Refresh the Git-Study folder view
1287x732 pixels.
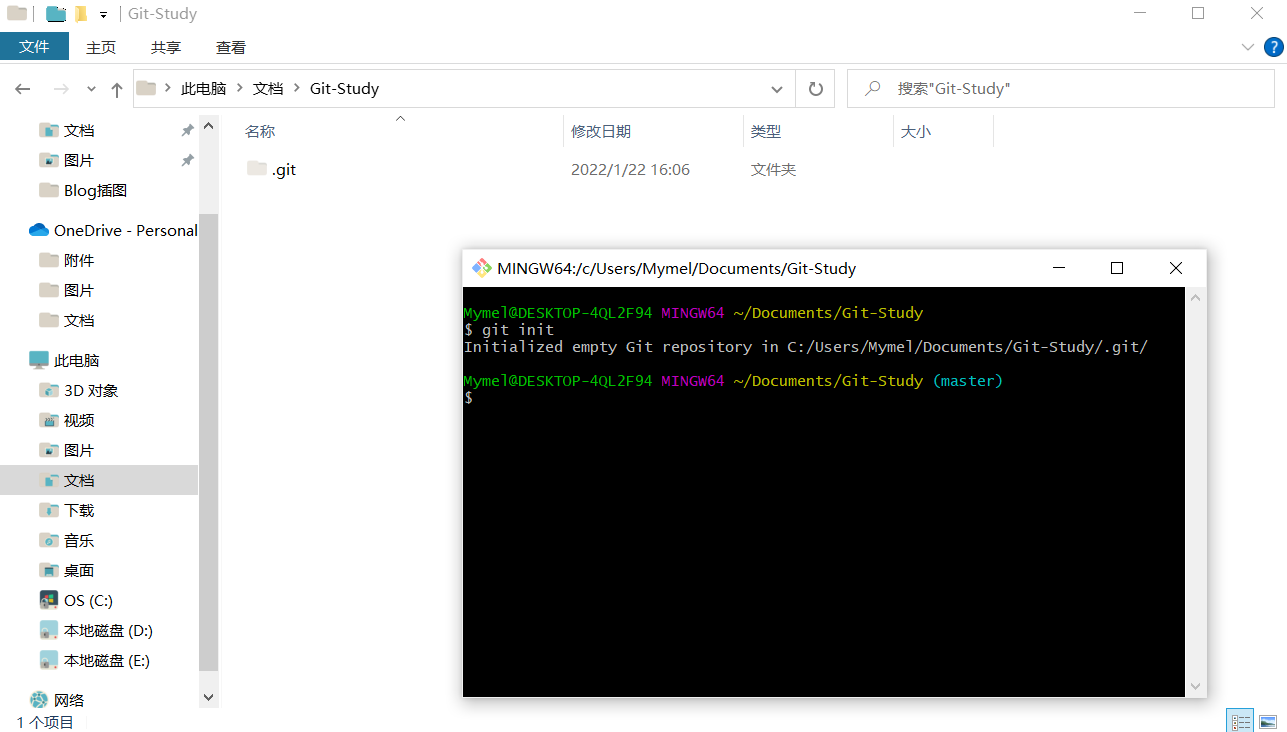tap(816, 88)
